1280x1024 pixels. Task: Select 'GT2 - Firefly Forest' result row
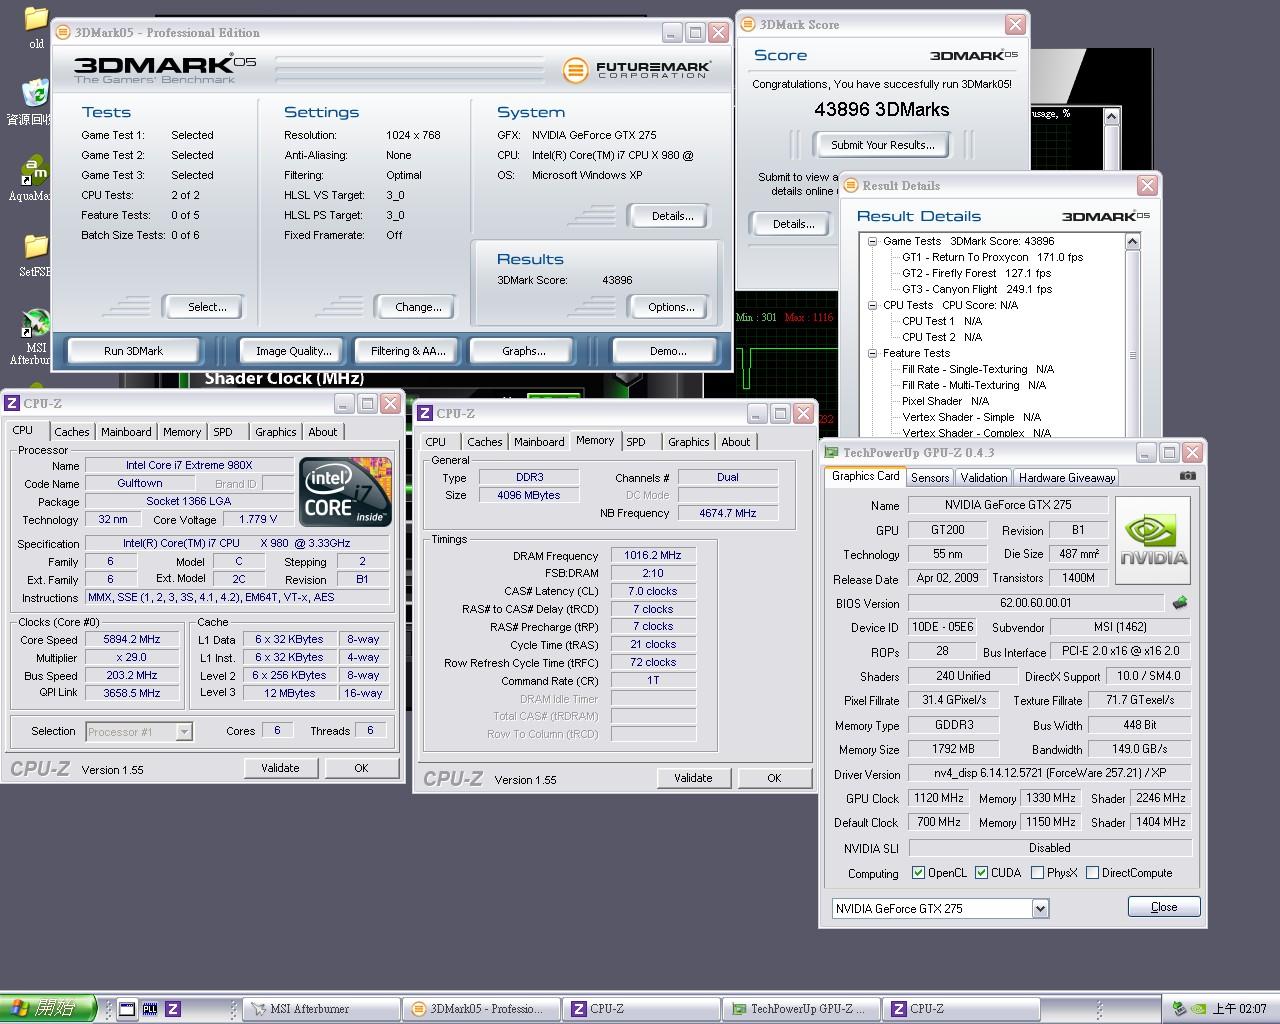(977, 273)
